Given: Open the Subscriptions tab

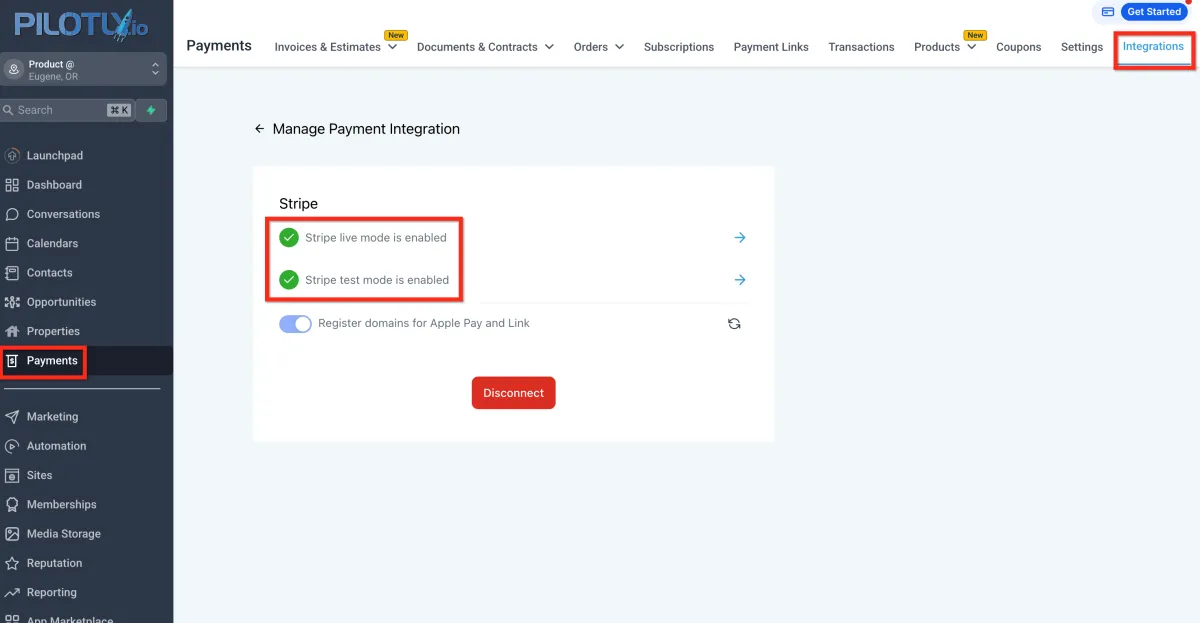Looking at the screenshot, I should tap(679, 47).
